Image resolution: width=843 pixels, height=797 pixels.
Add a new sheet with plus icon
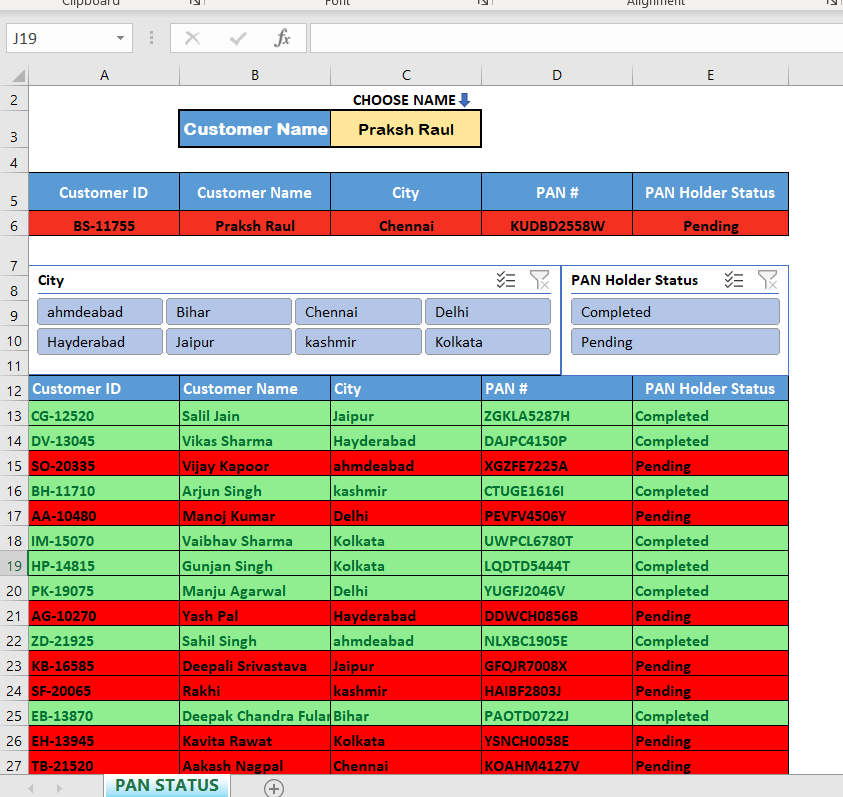click(x=273, y=788)
